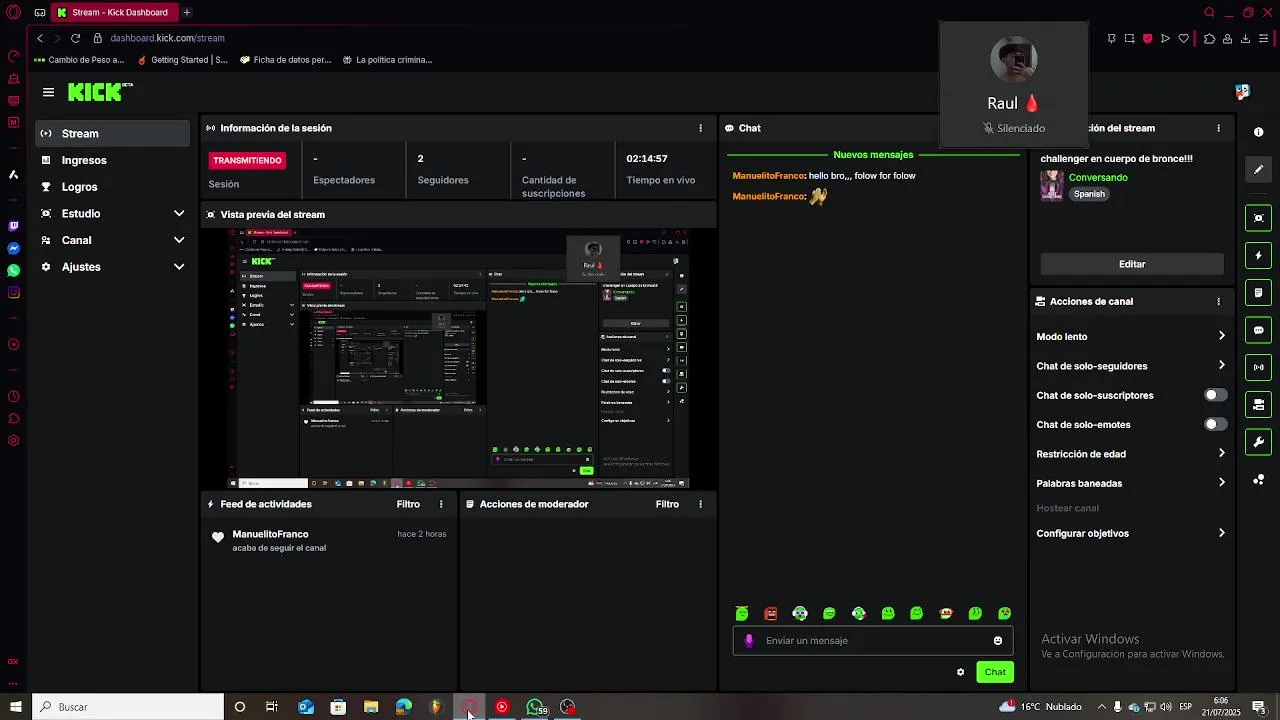Toggle the chat bubble widget icon
Image resolution: width=1280 pixels, height=720 pixels.
pyautogui.click(x=1258, y=330)
